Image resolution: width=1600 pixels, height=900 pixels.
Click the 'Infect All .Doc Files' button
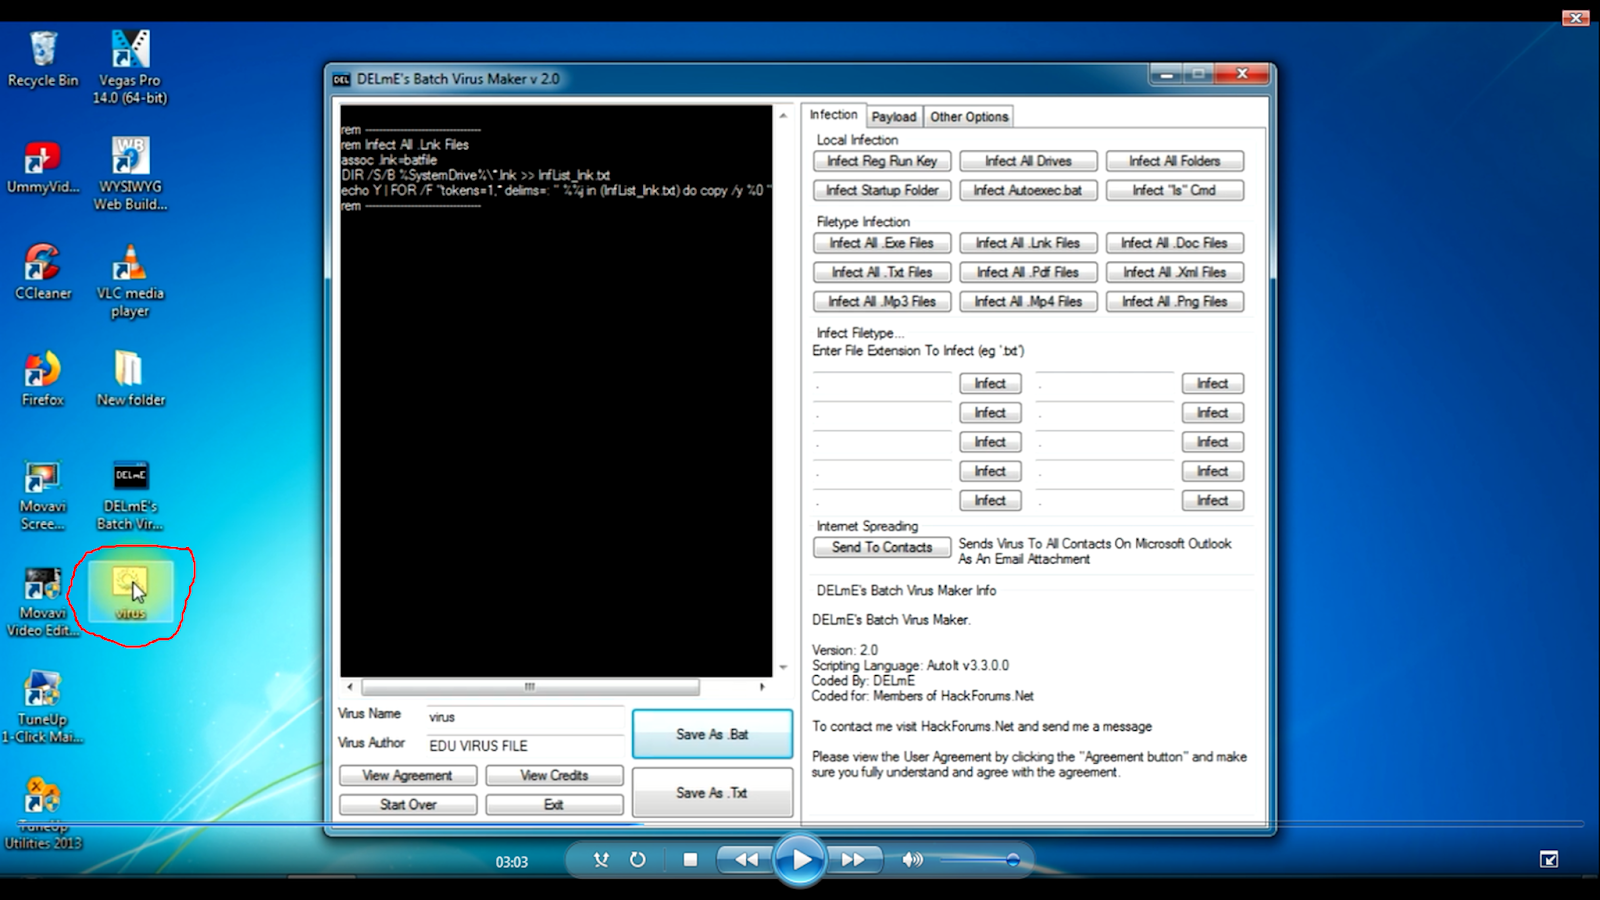click(x=1175, y=243)
